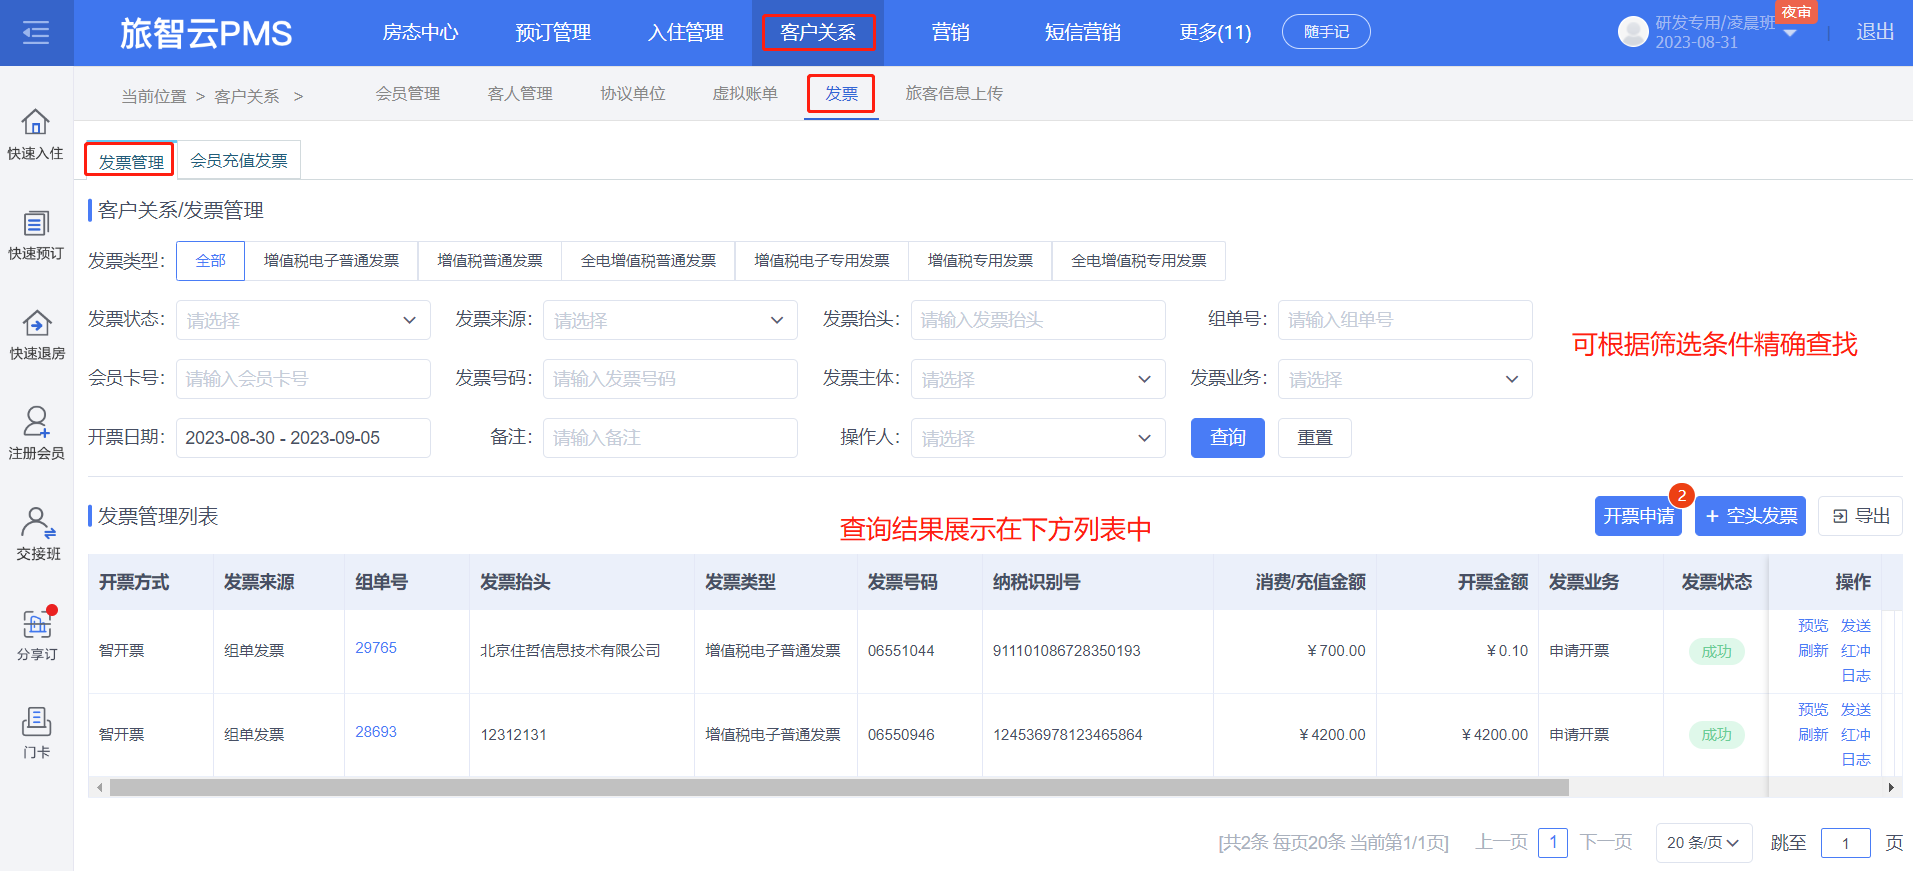The width and height of the screenshot is (1913, 871).
Task: Open 客户关系 top menu
Action: [818, 33]
